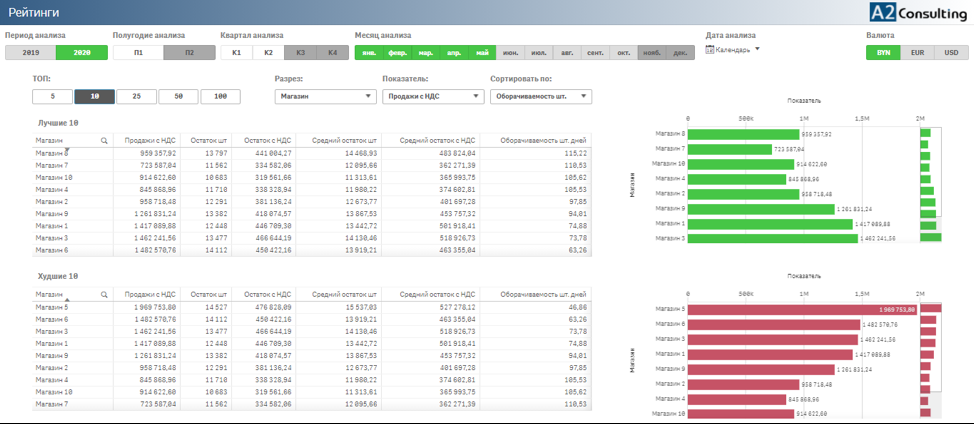
Task: Toggle month февр.
Action: 398,53
